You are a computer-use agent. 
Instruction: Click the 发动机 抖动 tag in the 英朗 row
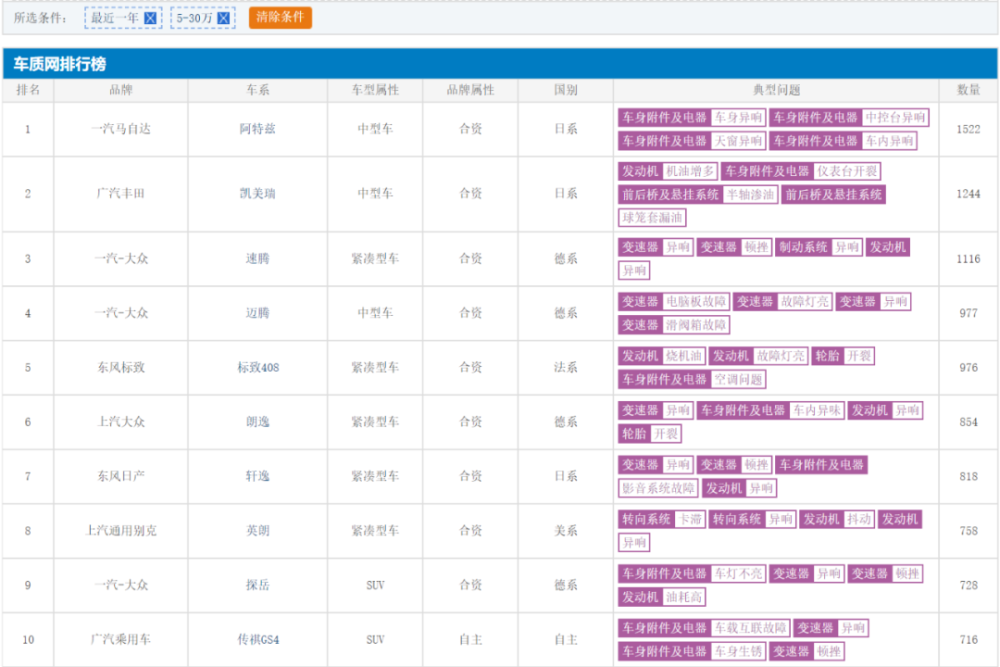837,520
